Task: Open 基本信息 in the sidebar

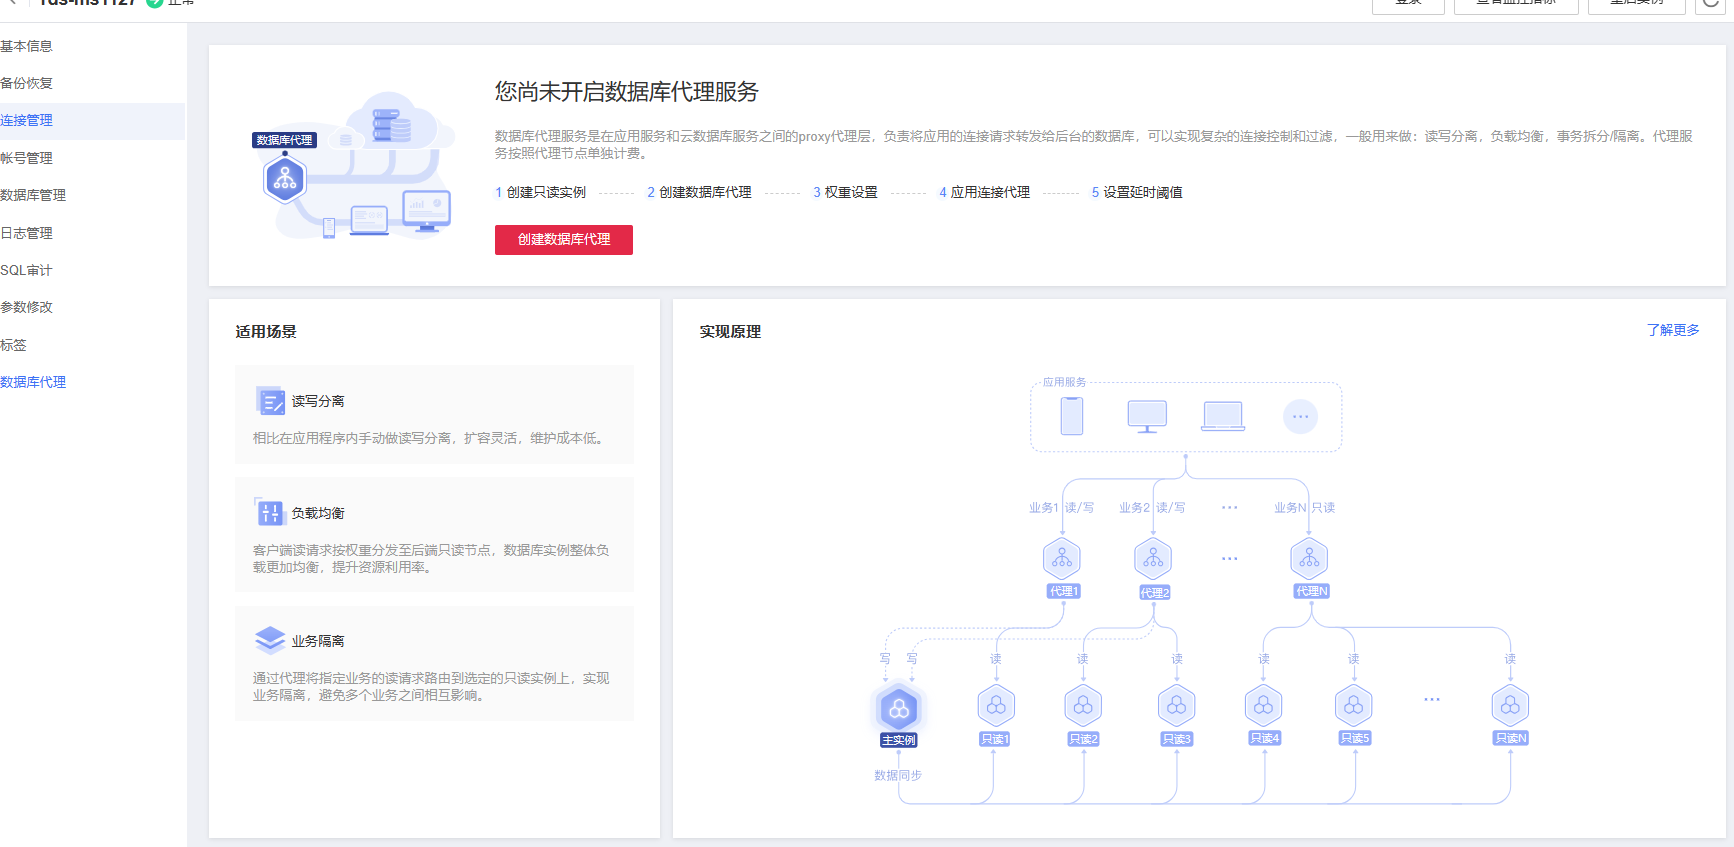Action: 27,46
